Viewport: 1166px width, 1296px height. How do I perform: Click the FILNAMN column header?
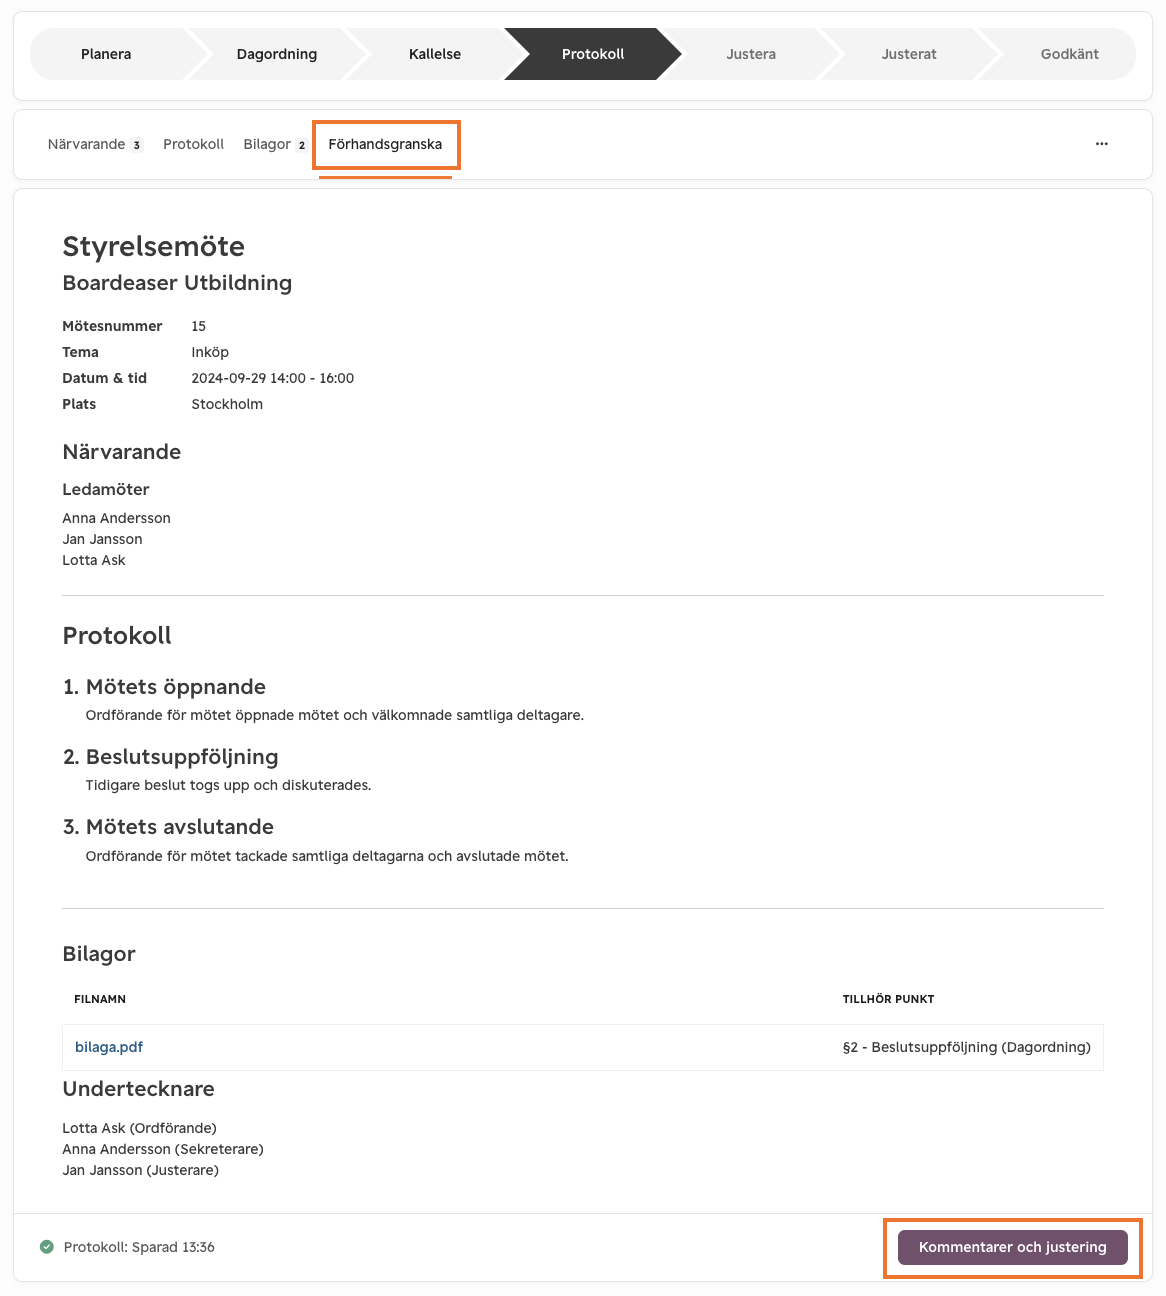click(100, 999)
